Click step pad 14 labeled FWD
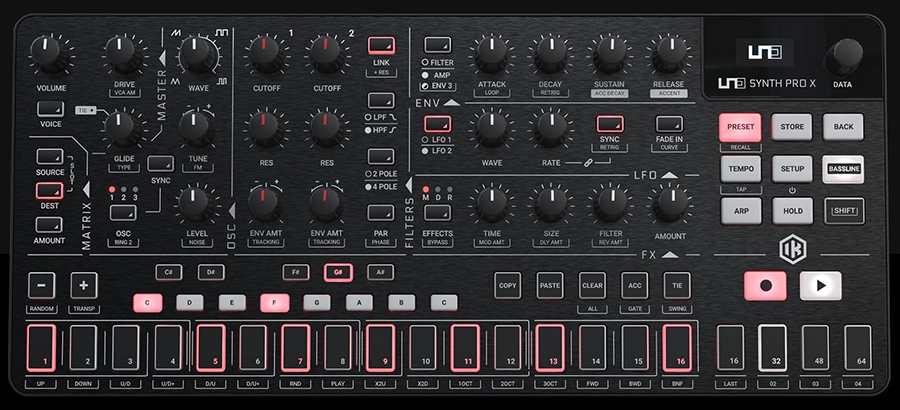 point(592,348)
